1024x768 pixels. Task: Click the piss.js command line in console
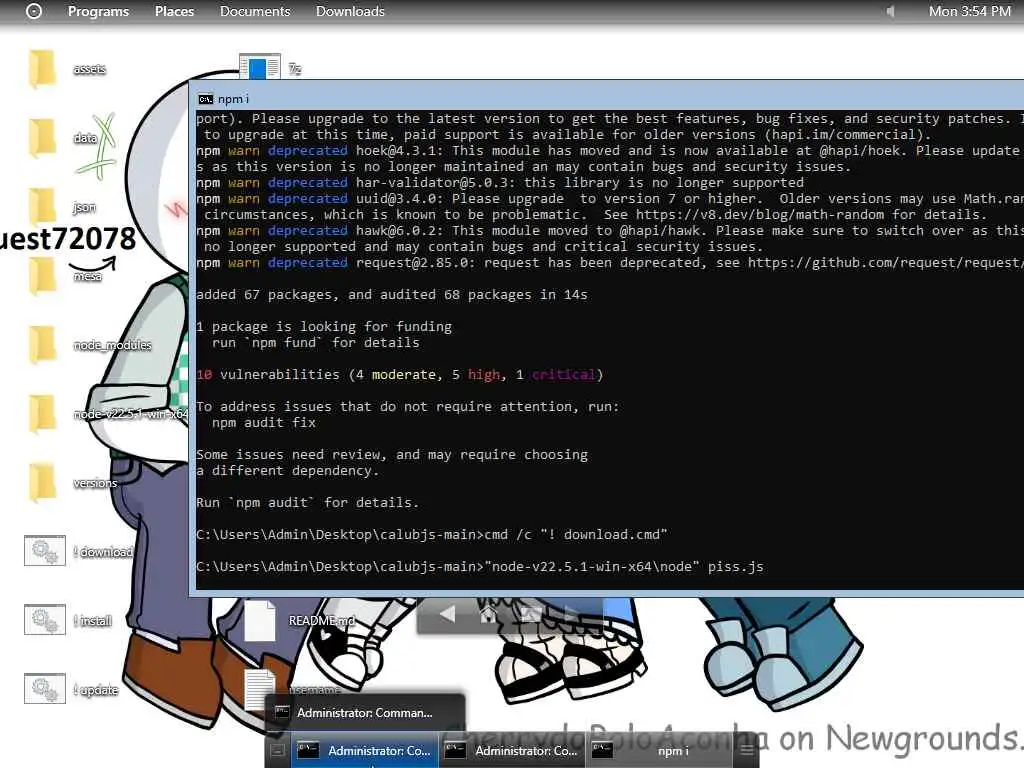[x=479, y=567]
